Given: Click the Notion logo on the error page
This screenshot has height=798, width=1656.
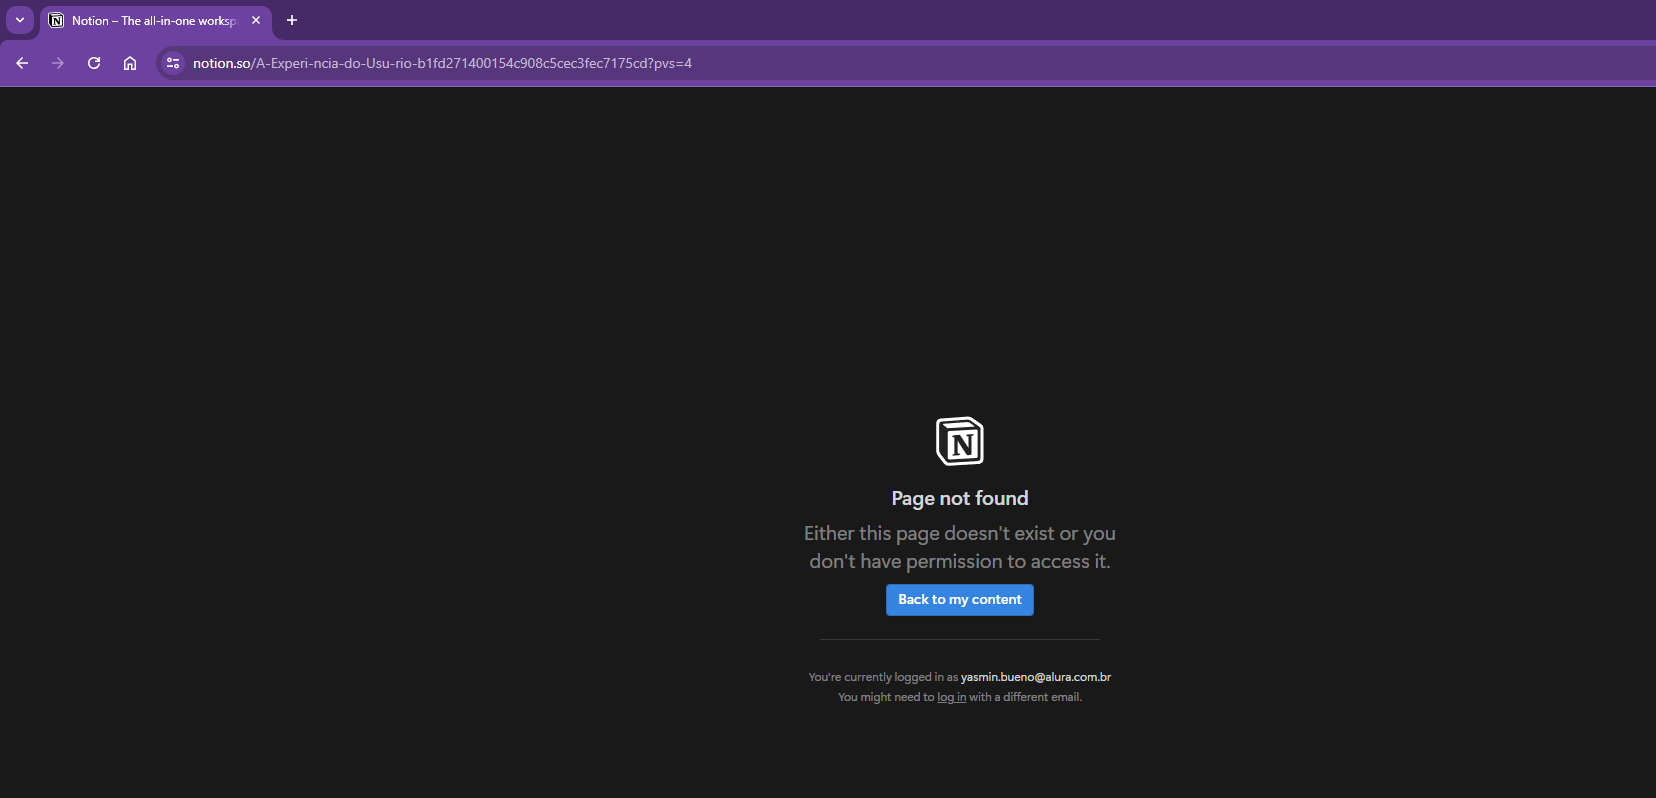Looking at the screenshot, I should pyautogui.click(x=960, y=441).
